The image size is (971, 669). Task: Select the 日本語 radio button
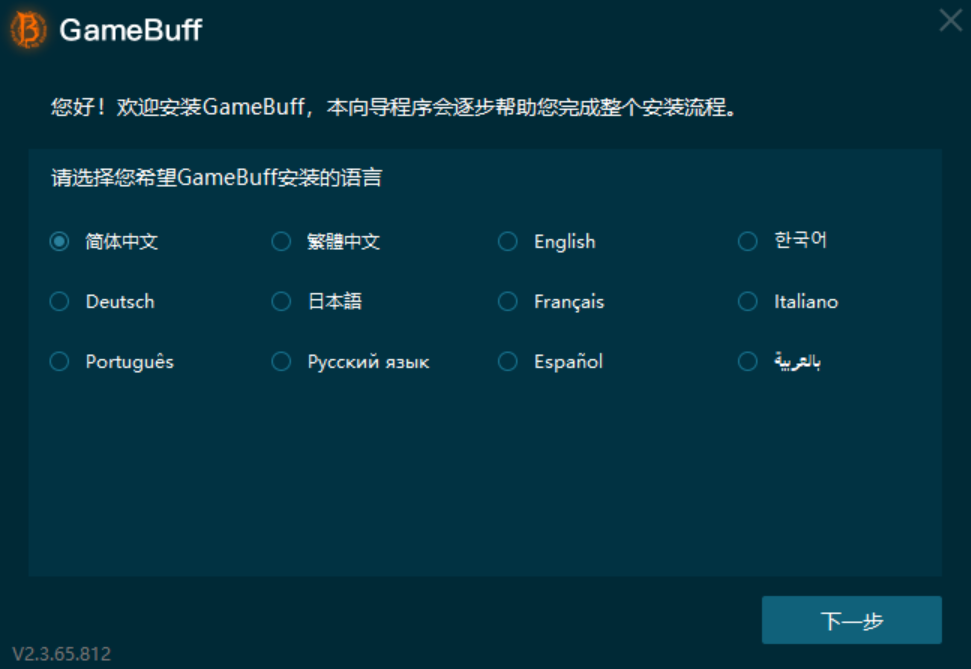pos(281,302)
